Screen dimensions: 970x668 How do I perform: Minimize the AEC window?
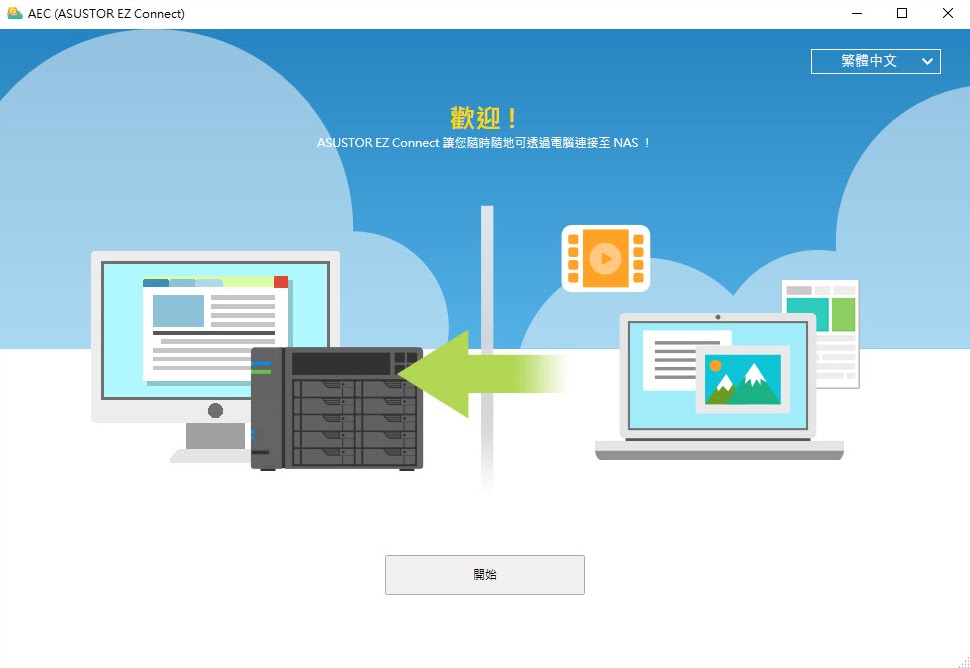coord(857,14)
